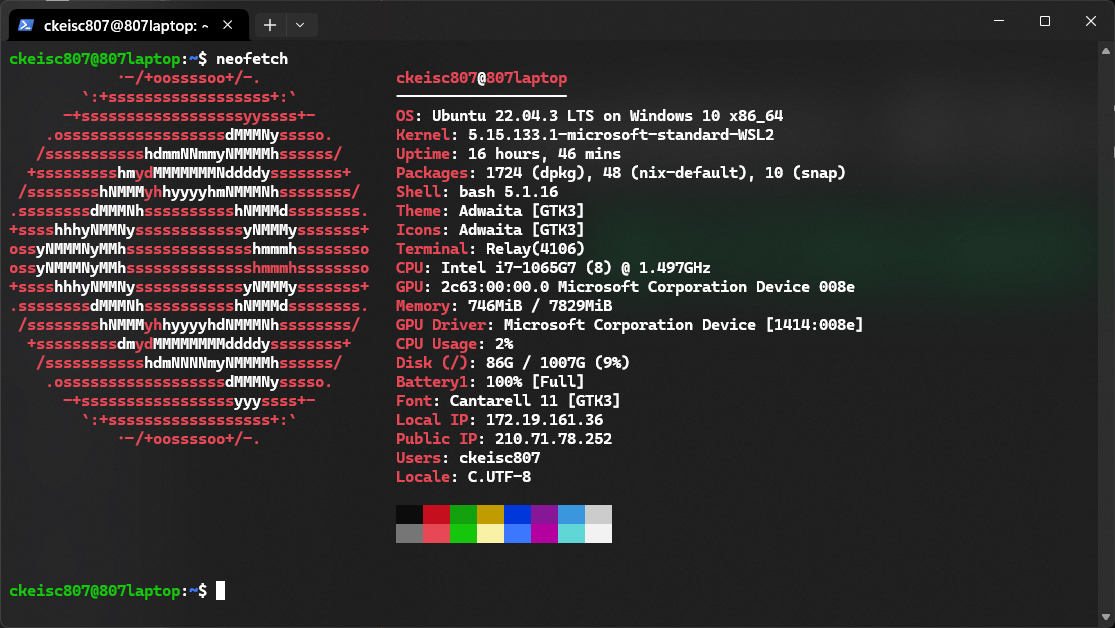
Task: Click the CPU value 'Intel i7-1065G7'
Action: 508,268
